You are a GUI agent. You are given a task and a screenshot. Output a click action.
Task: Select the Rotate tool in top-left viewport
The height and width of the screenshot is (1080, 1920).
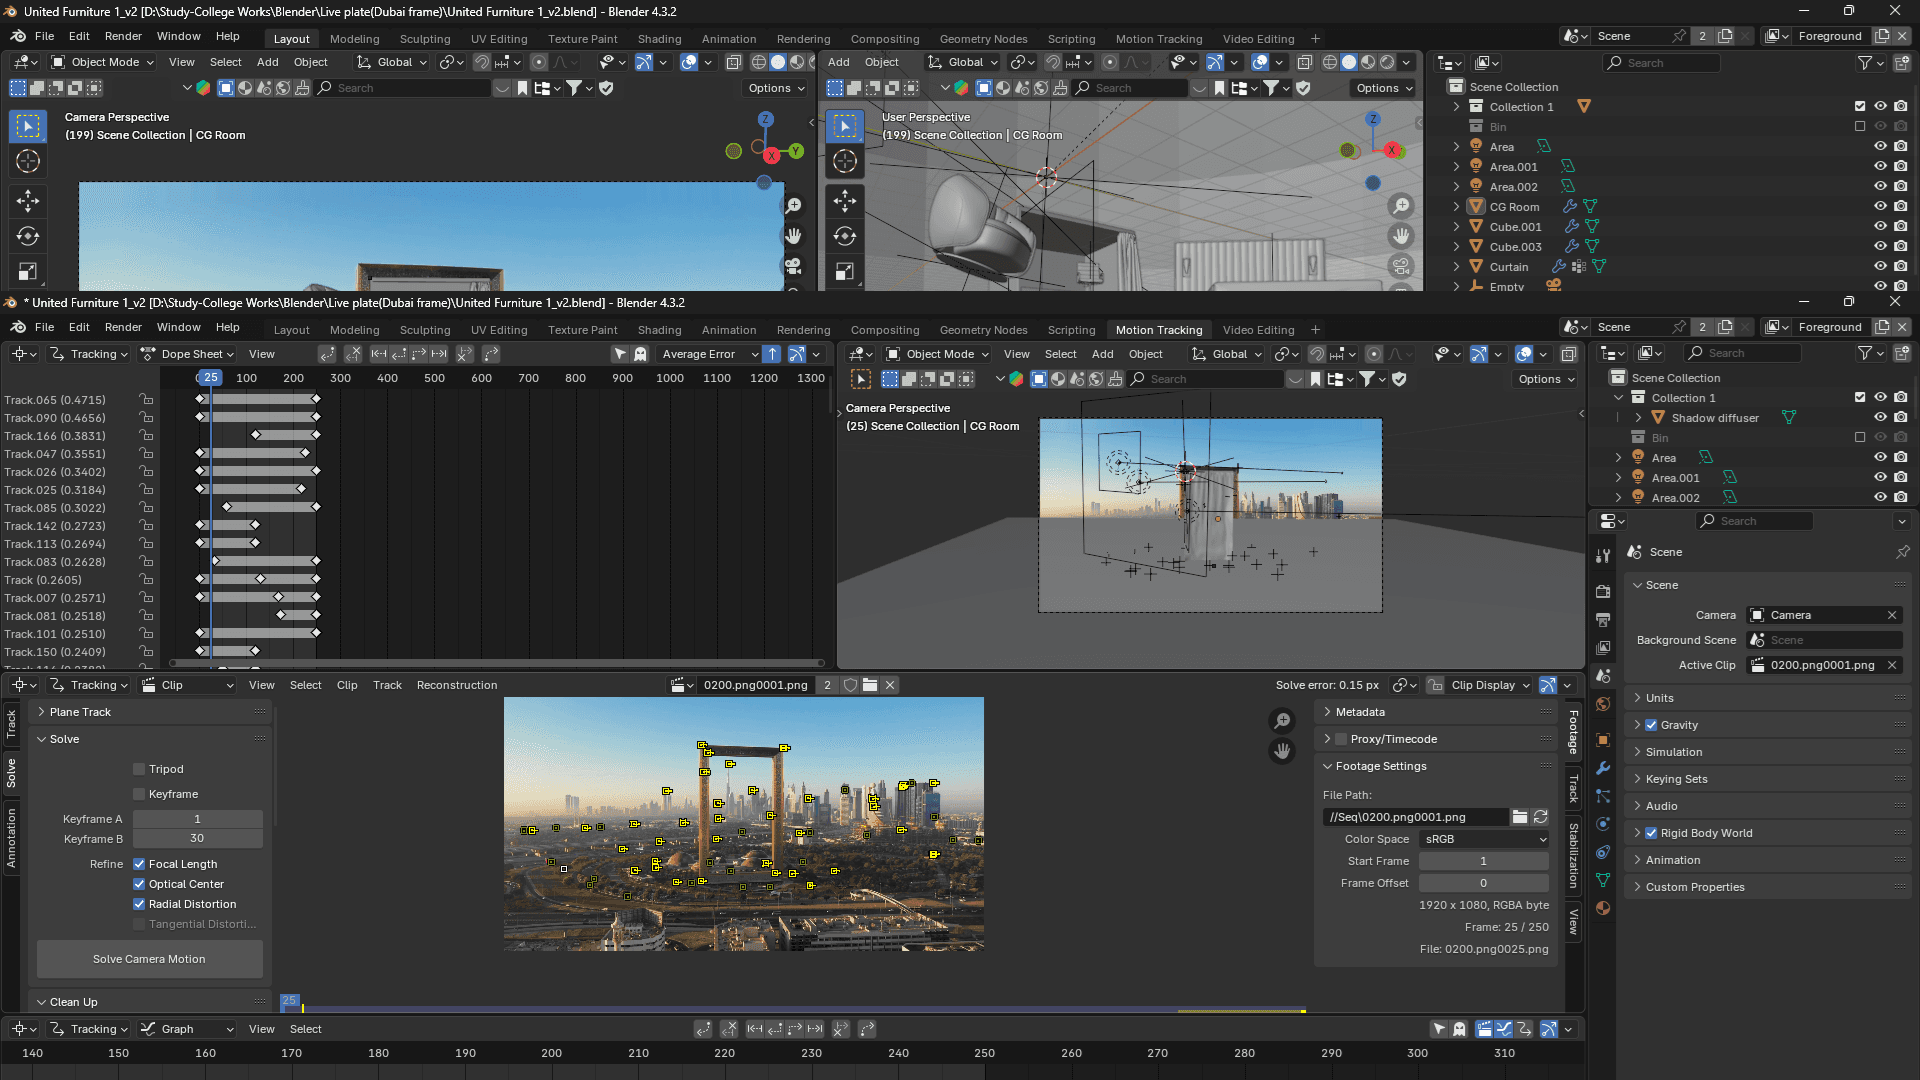click(x=28, y=237)
